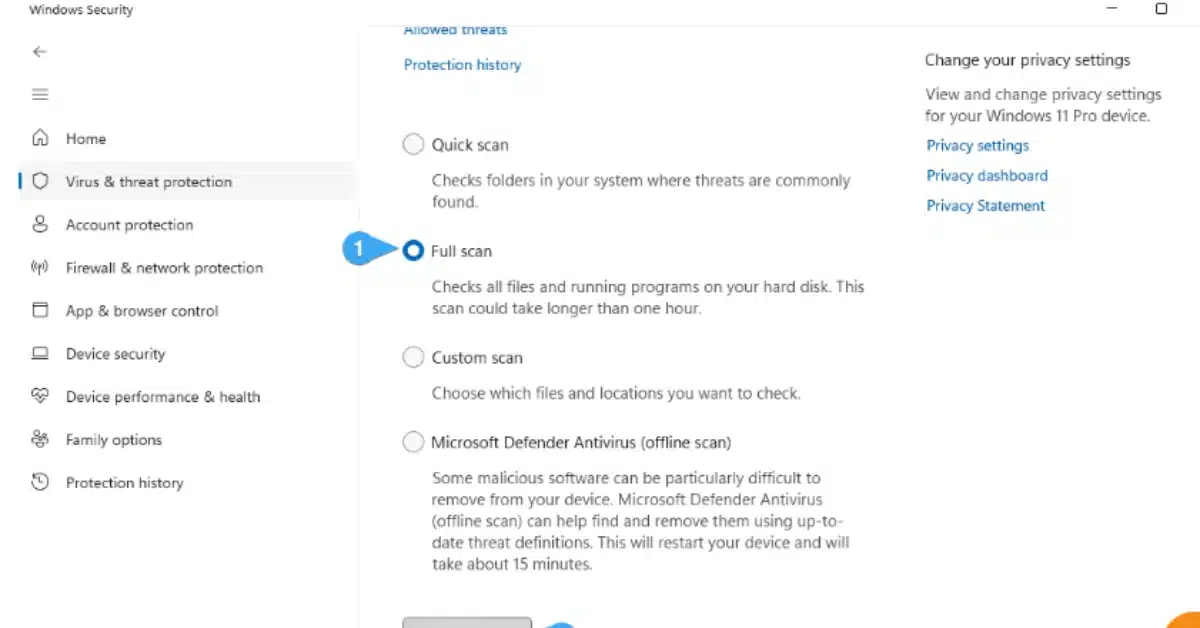Open the Privacy Statement link
The width and height of the screenshot is (1200, 628).
985,206
